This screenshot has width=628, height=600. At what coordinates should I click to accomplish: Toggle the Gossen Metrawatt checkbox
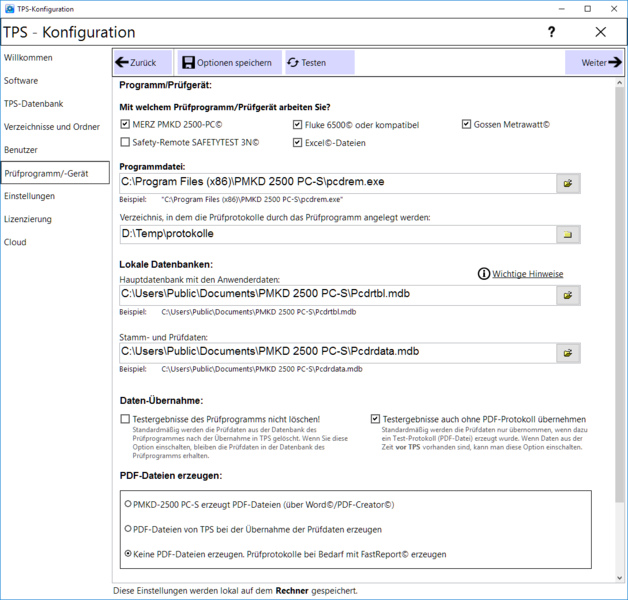(x=466, y=124)
